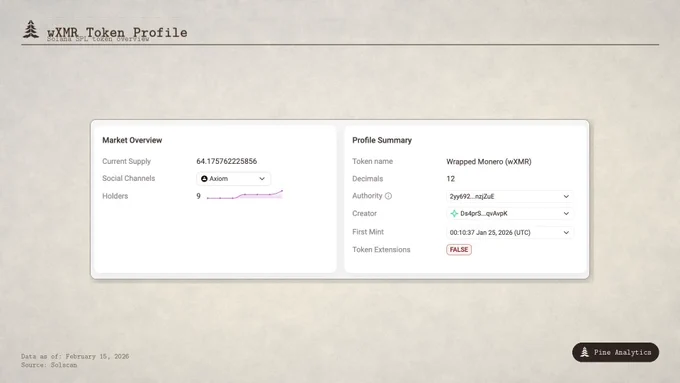Click the pine tree logo beside the title
This screenshot has height=383, width=680.
(30, 29)
